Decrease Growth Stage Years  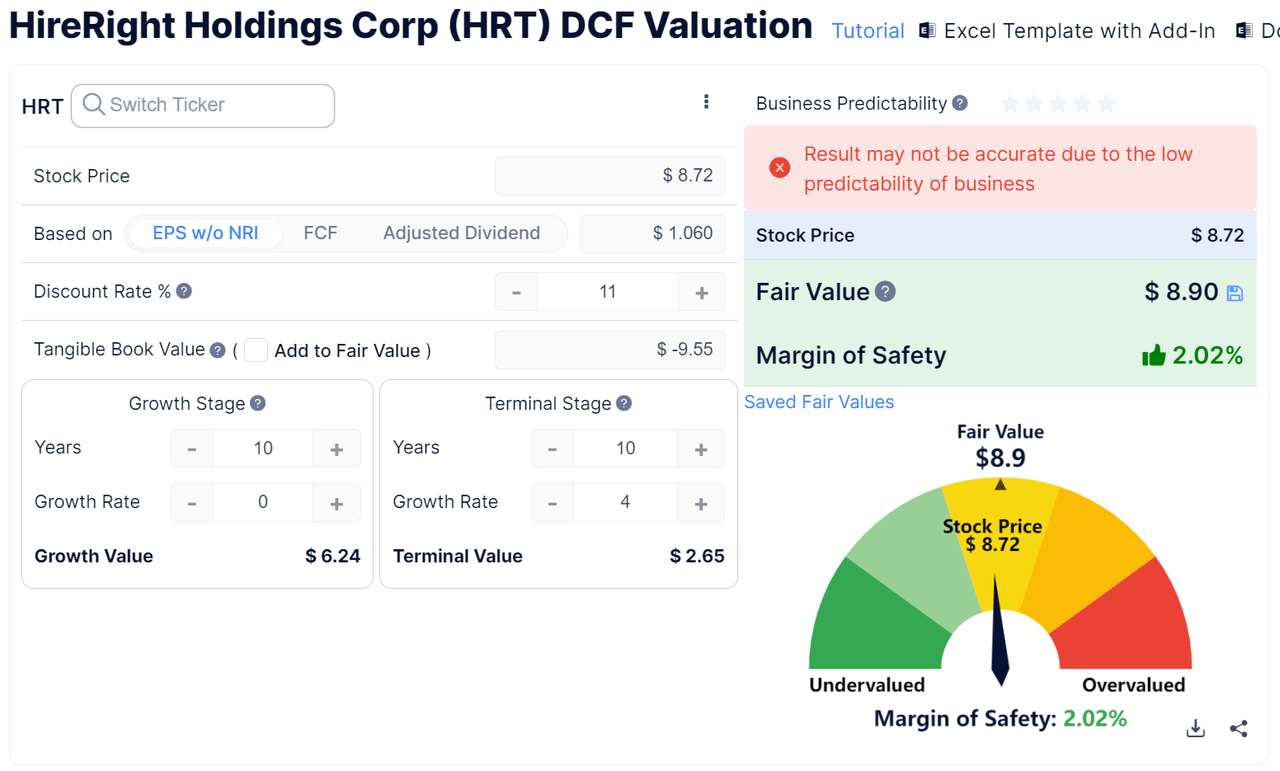[x=192, y=449]
